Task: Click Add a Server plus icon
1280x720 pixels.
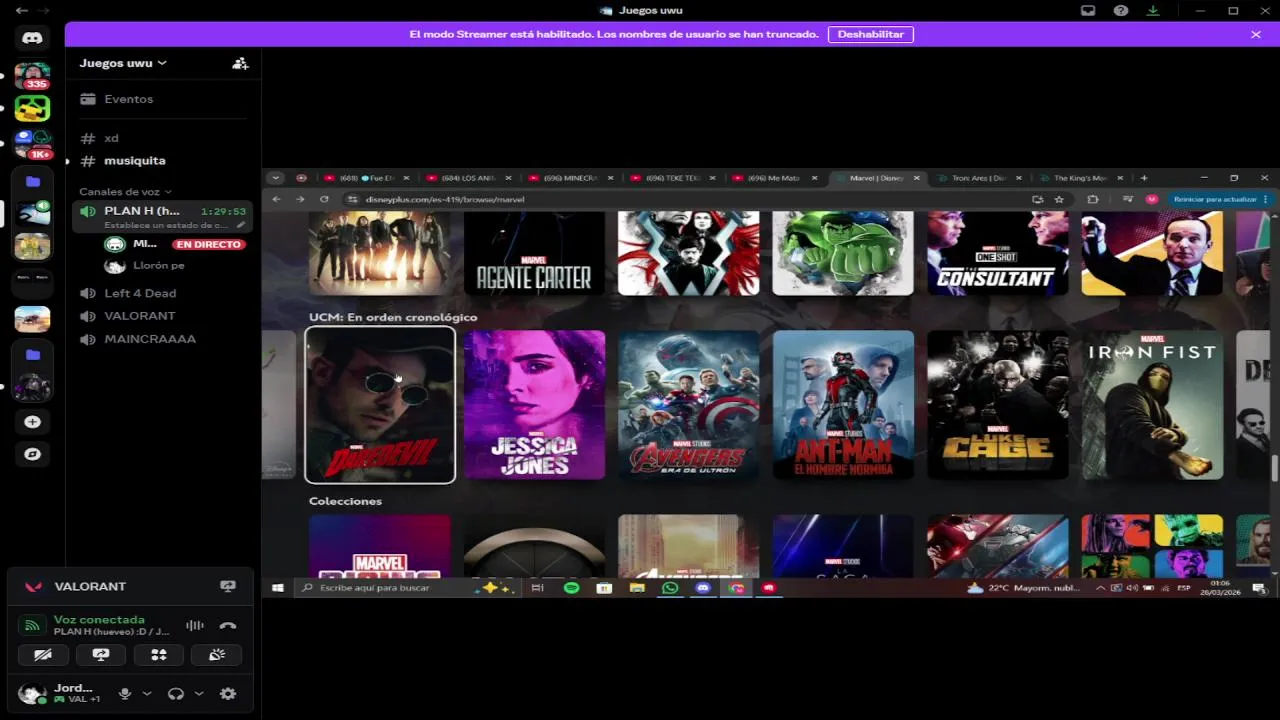Action: click(x=32, y=422)
